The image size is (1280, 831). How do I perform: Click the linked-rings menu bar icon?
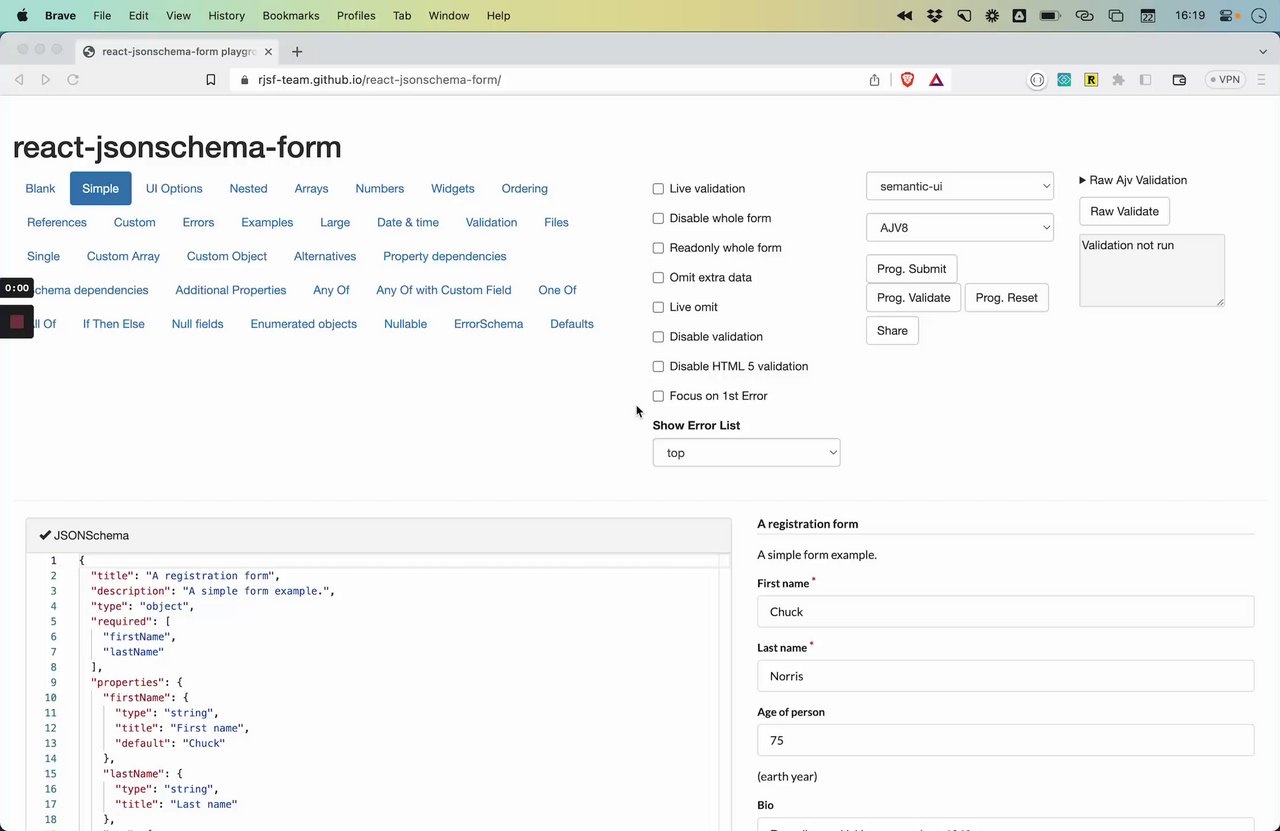(1084, 15)
